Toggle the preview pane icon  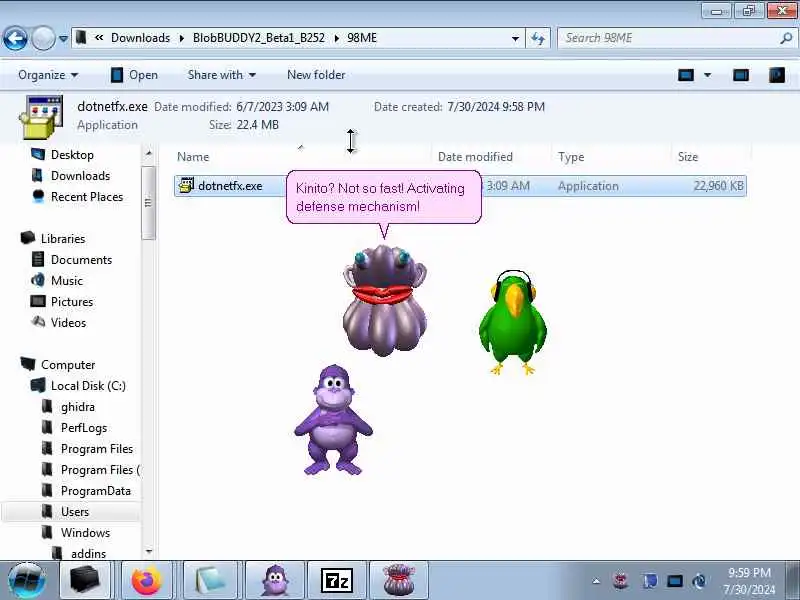pyautogui.click(x=740, y=76)
